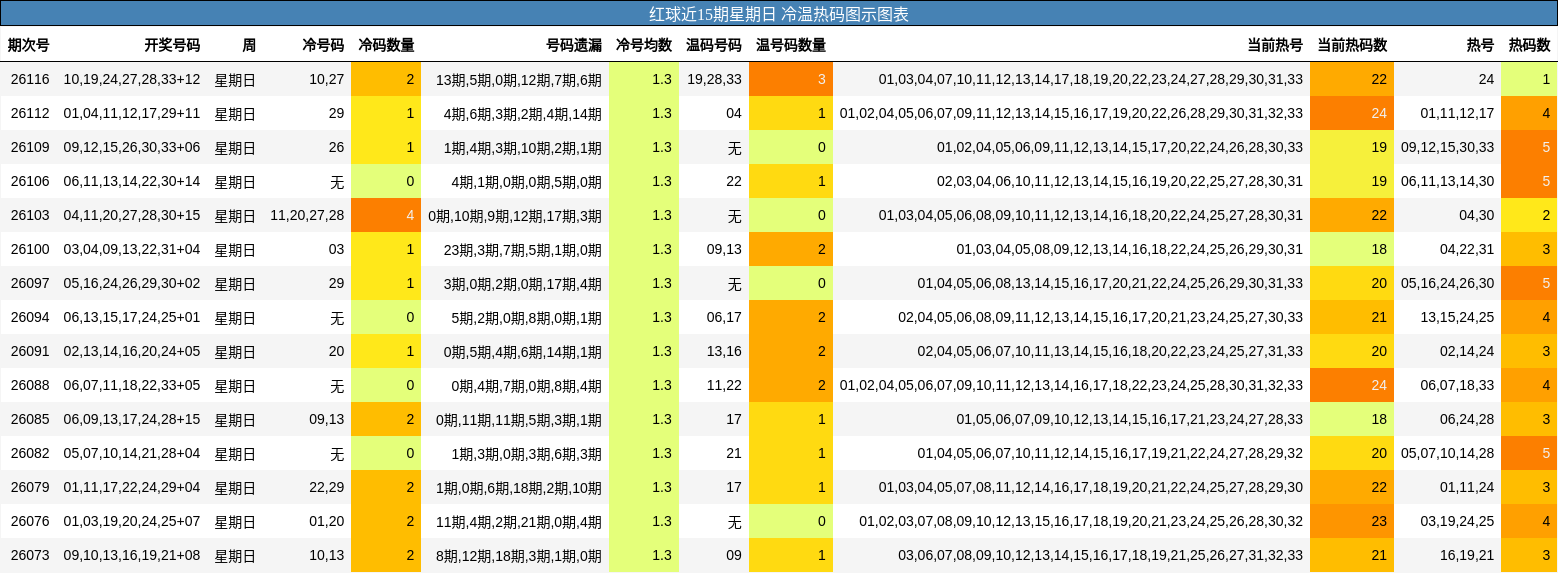Click warm numbers cell 06,17
Screen dimensions: 1558x573
point(724,317)
